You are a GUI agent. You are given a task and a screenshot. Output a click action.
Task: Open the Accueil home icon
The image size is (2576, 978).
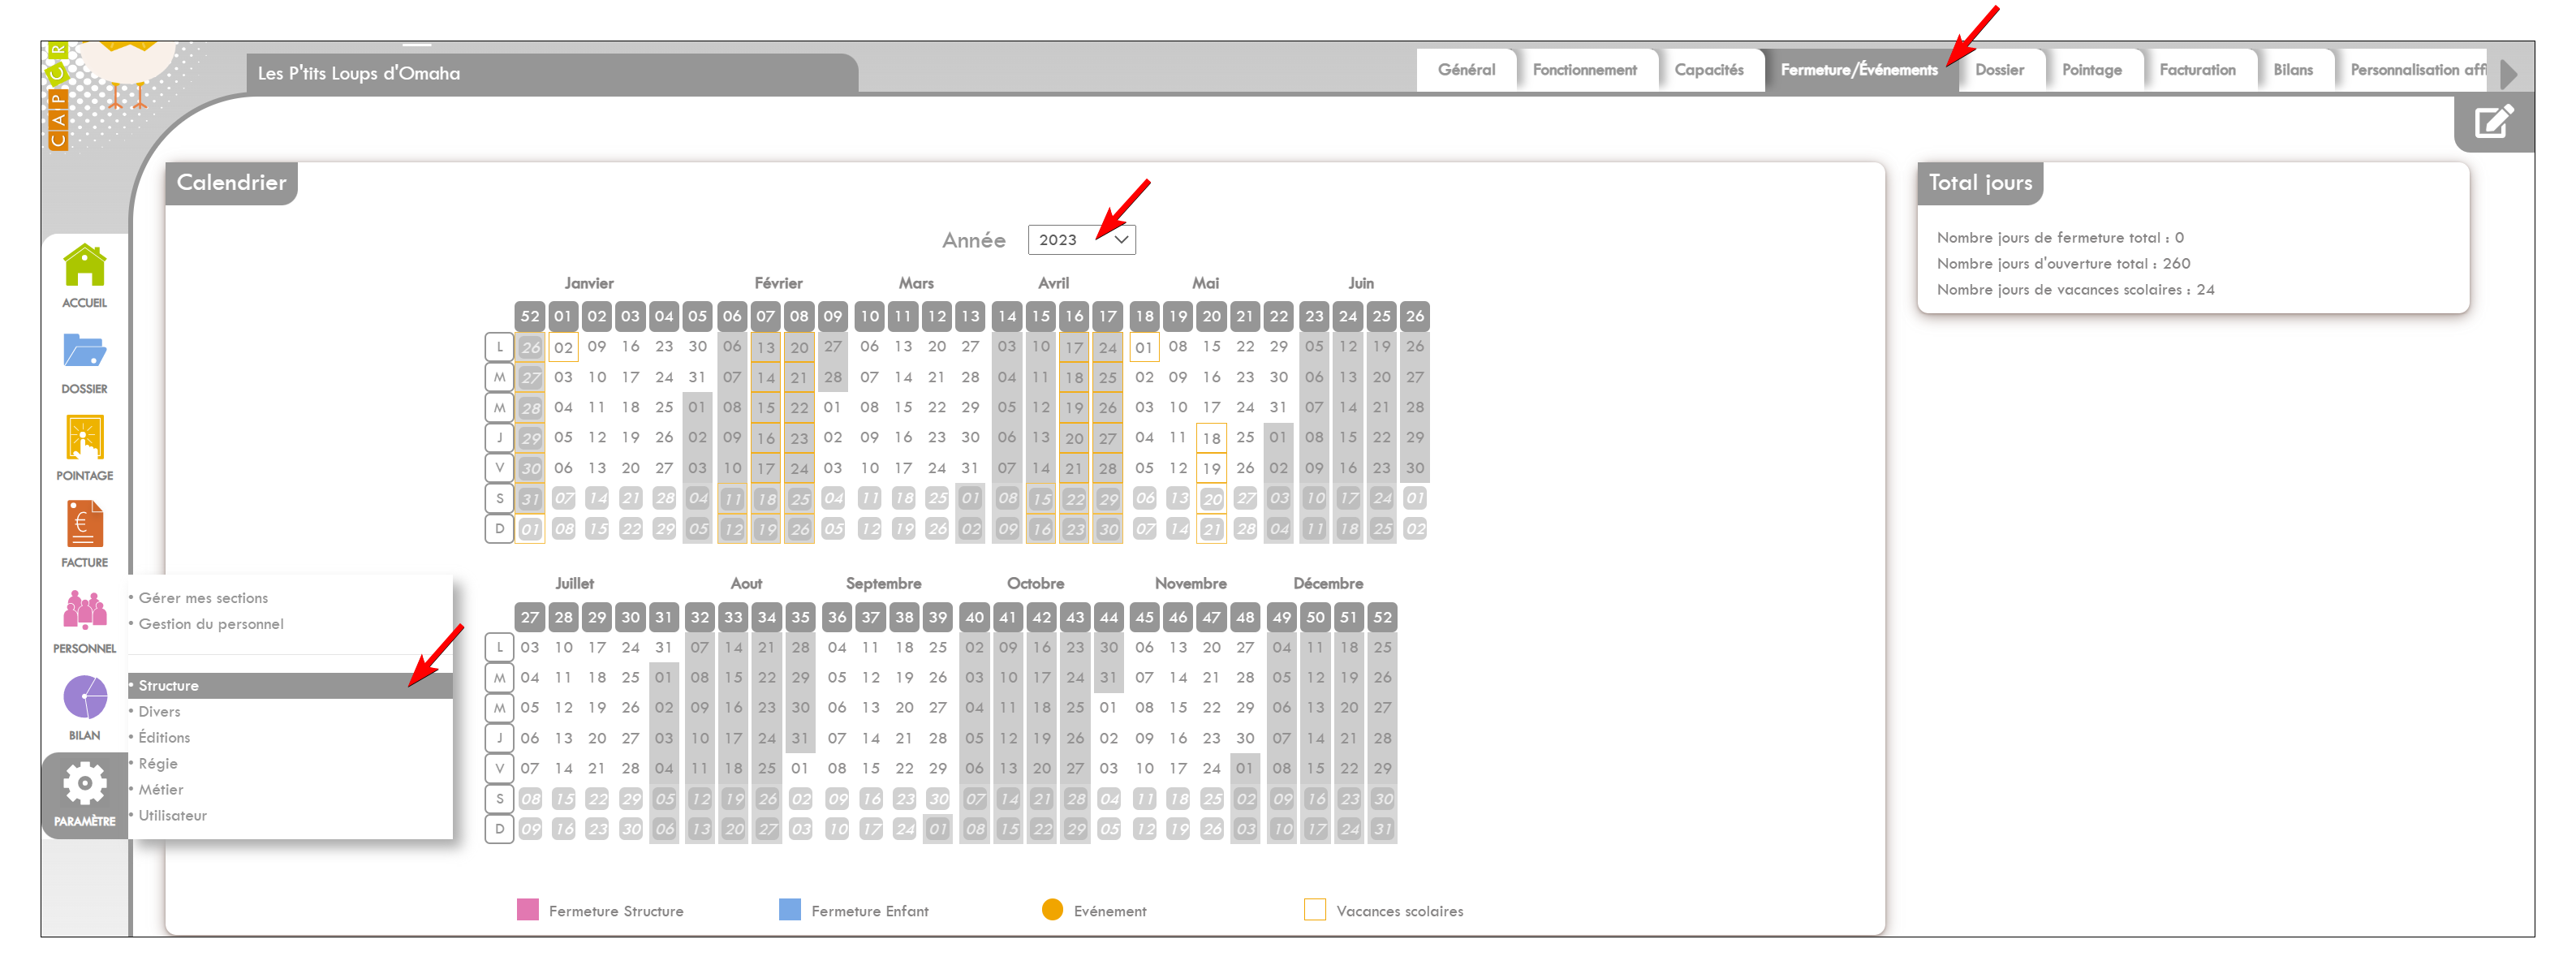[x=84, y=267]
